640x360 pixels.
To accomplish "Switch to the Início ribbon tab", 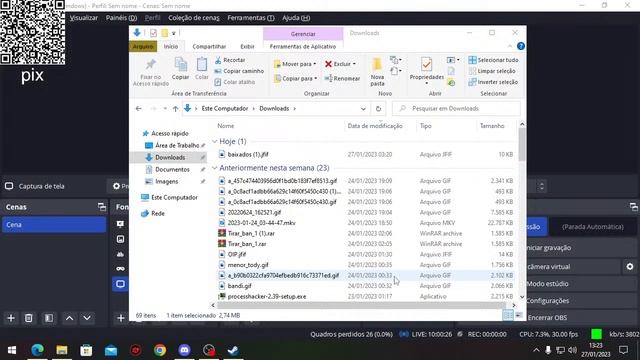I will (x=171, y=47).
